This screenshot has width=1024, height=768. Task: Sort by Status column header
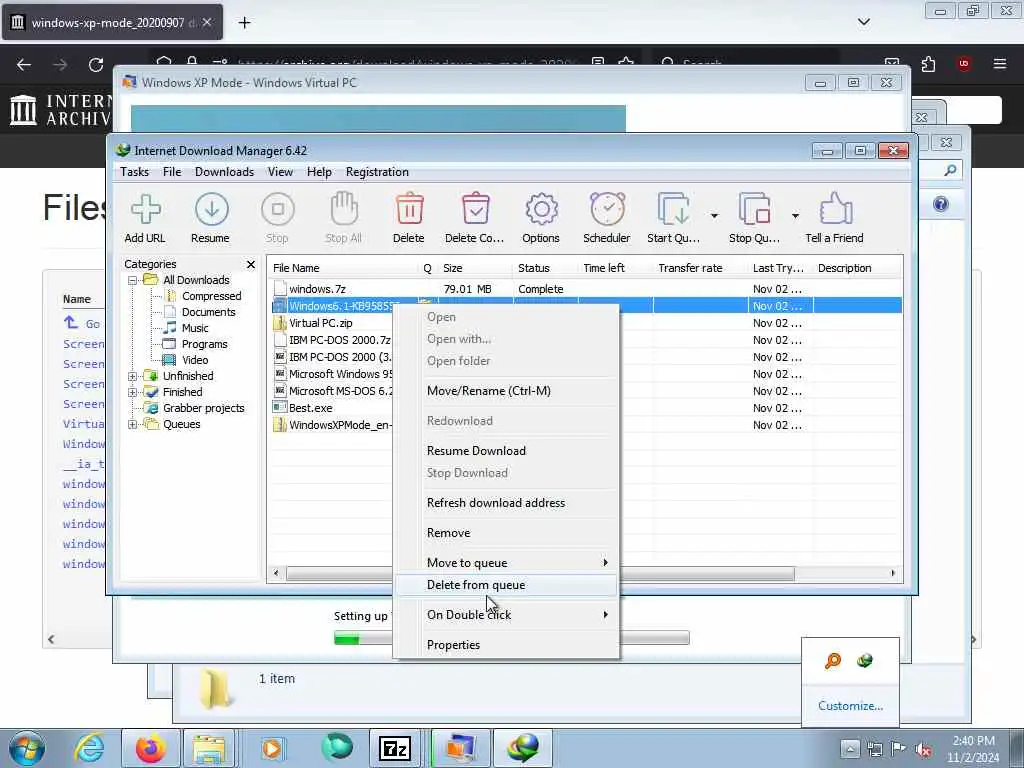(545, 268)
